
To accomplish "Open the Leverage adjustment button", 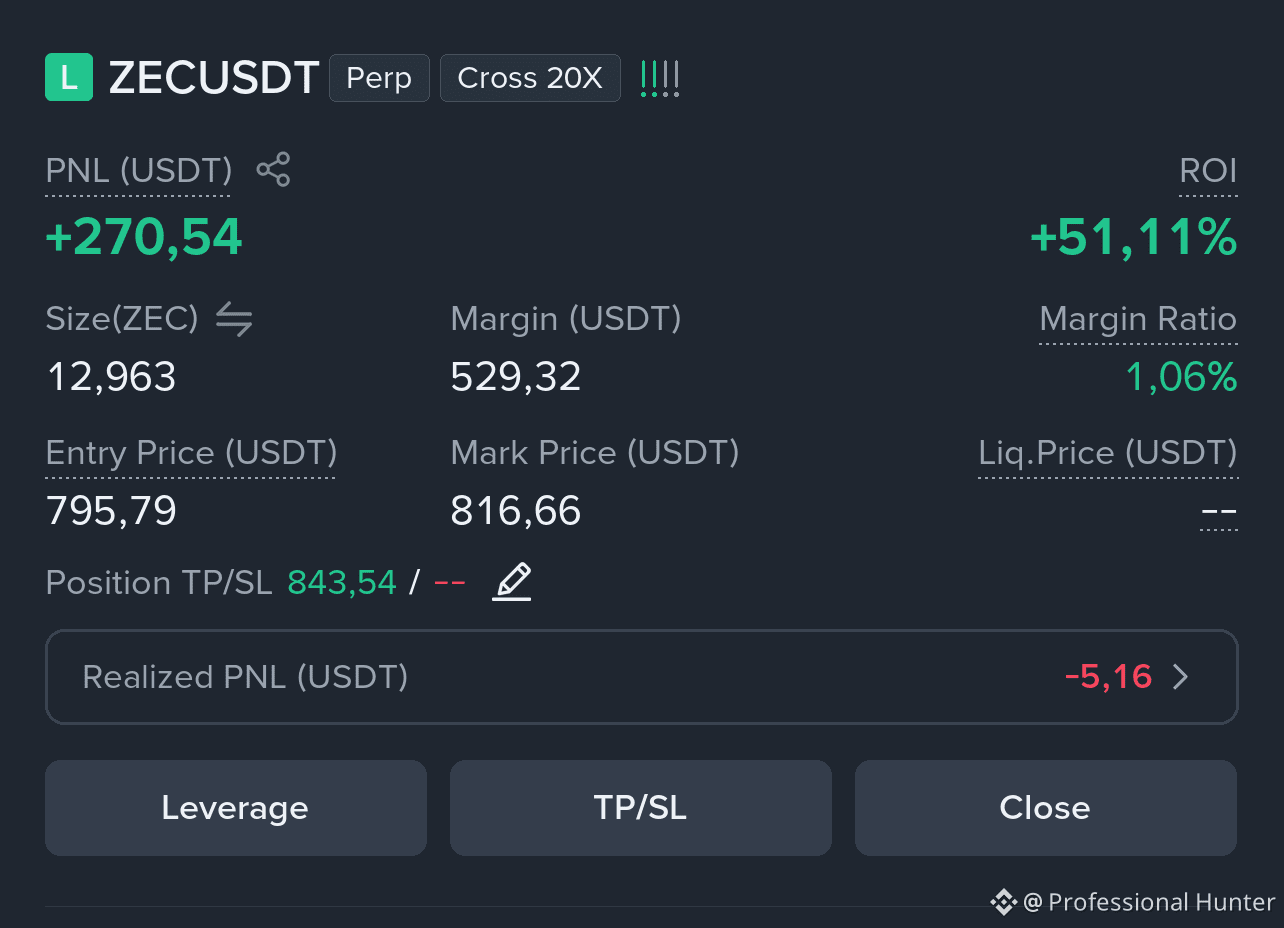I will (236, 808).
